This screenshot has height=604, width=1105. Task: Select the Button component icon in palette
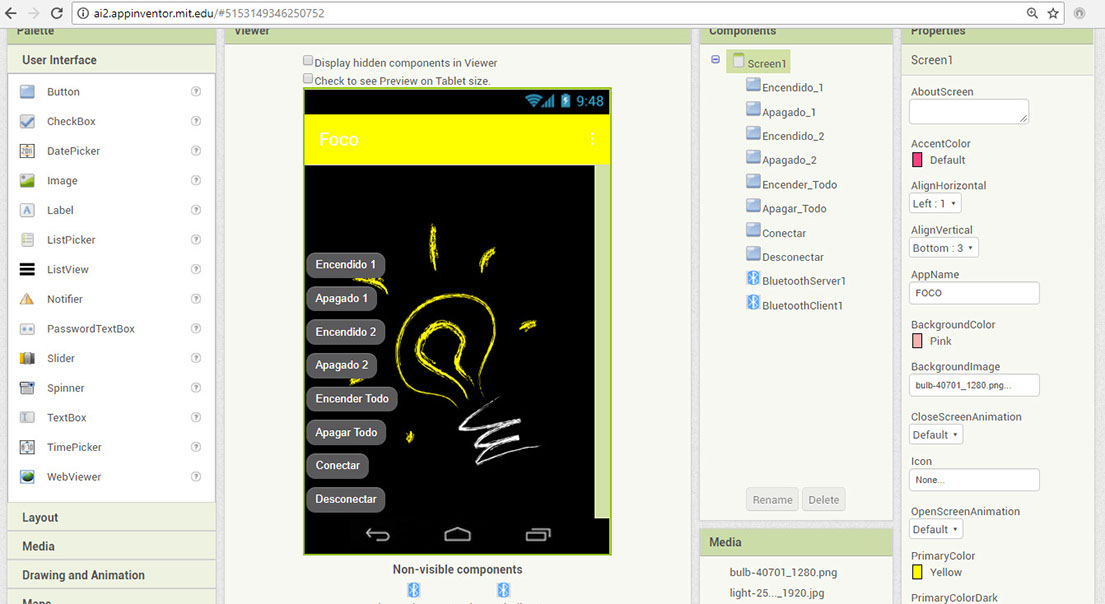coord(27,92)
